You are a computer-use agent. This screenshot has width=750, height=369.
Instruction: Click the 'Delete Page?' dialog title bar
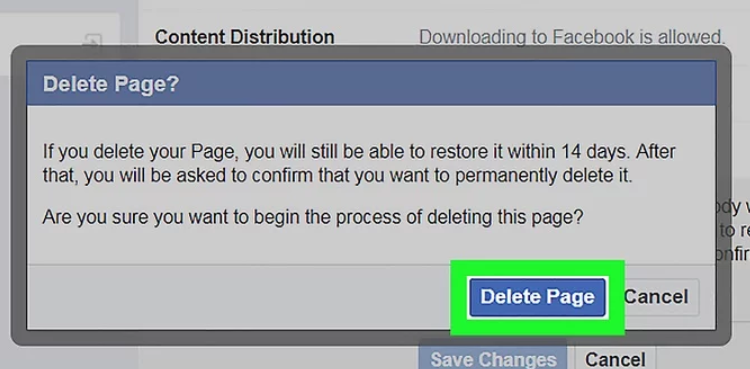pos(371,83)
